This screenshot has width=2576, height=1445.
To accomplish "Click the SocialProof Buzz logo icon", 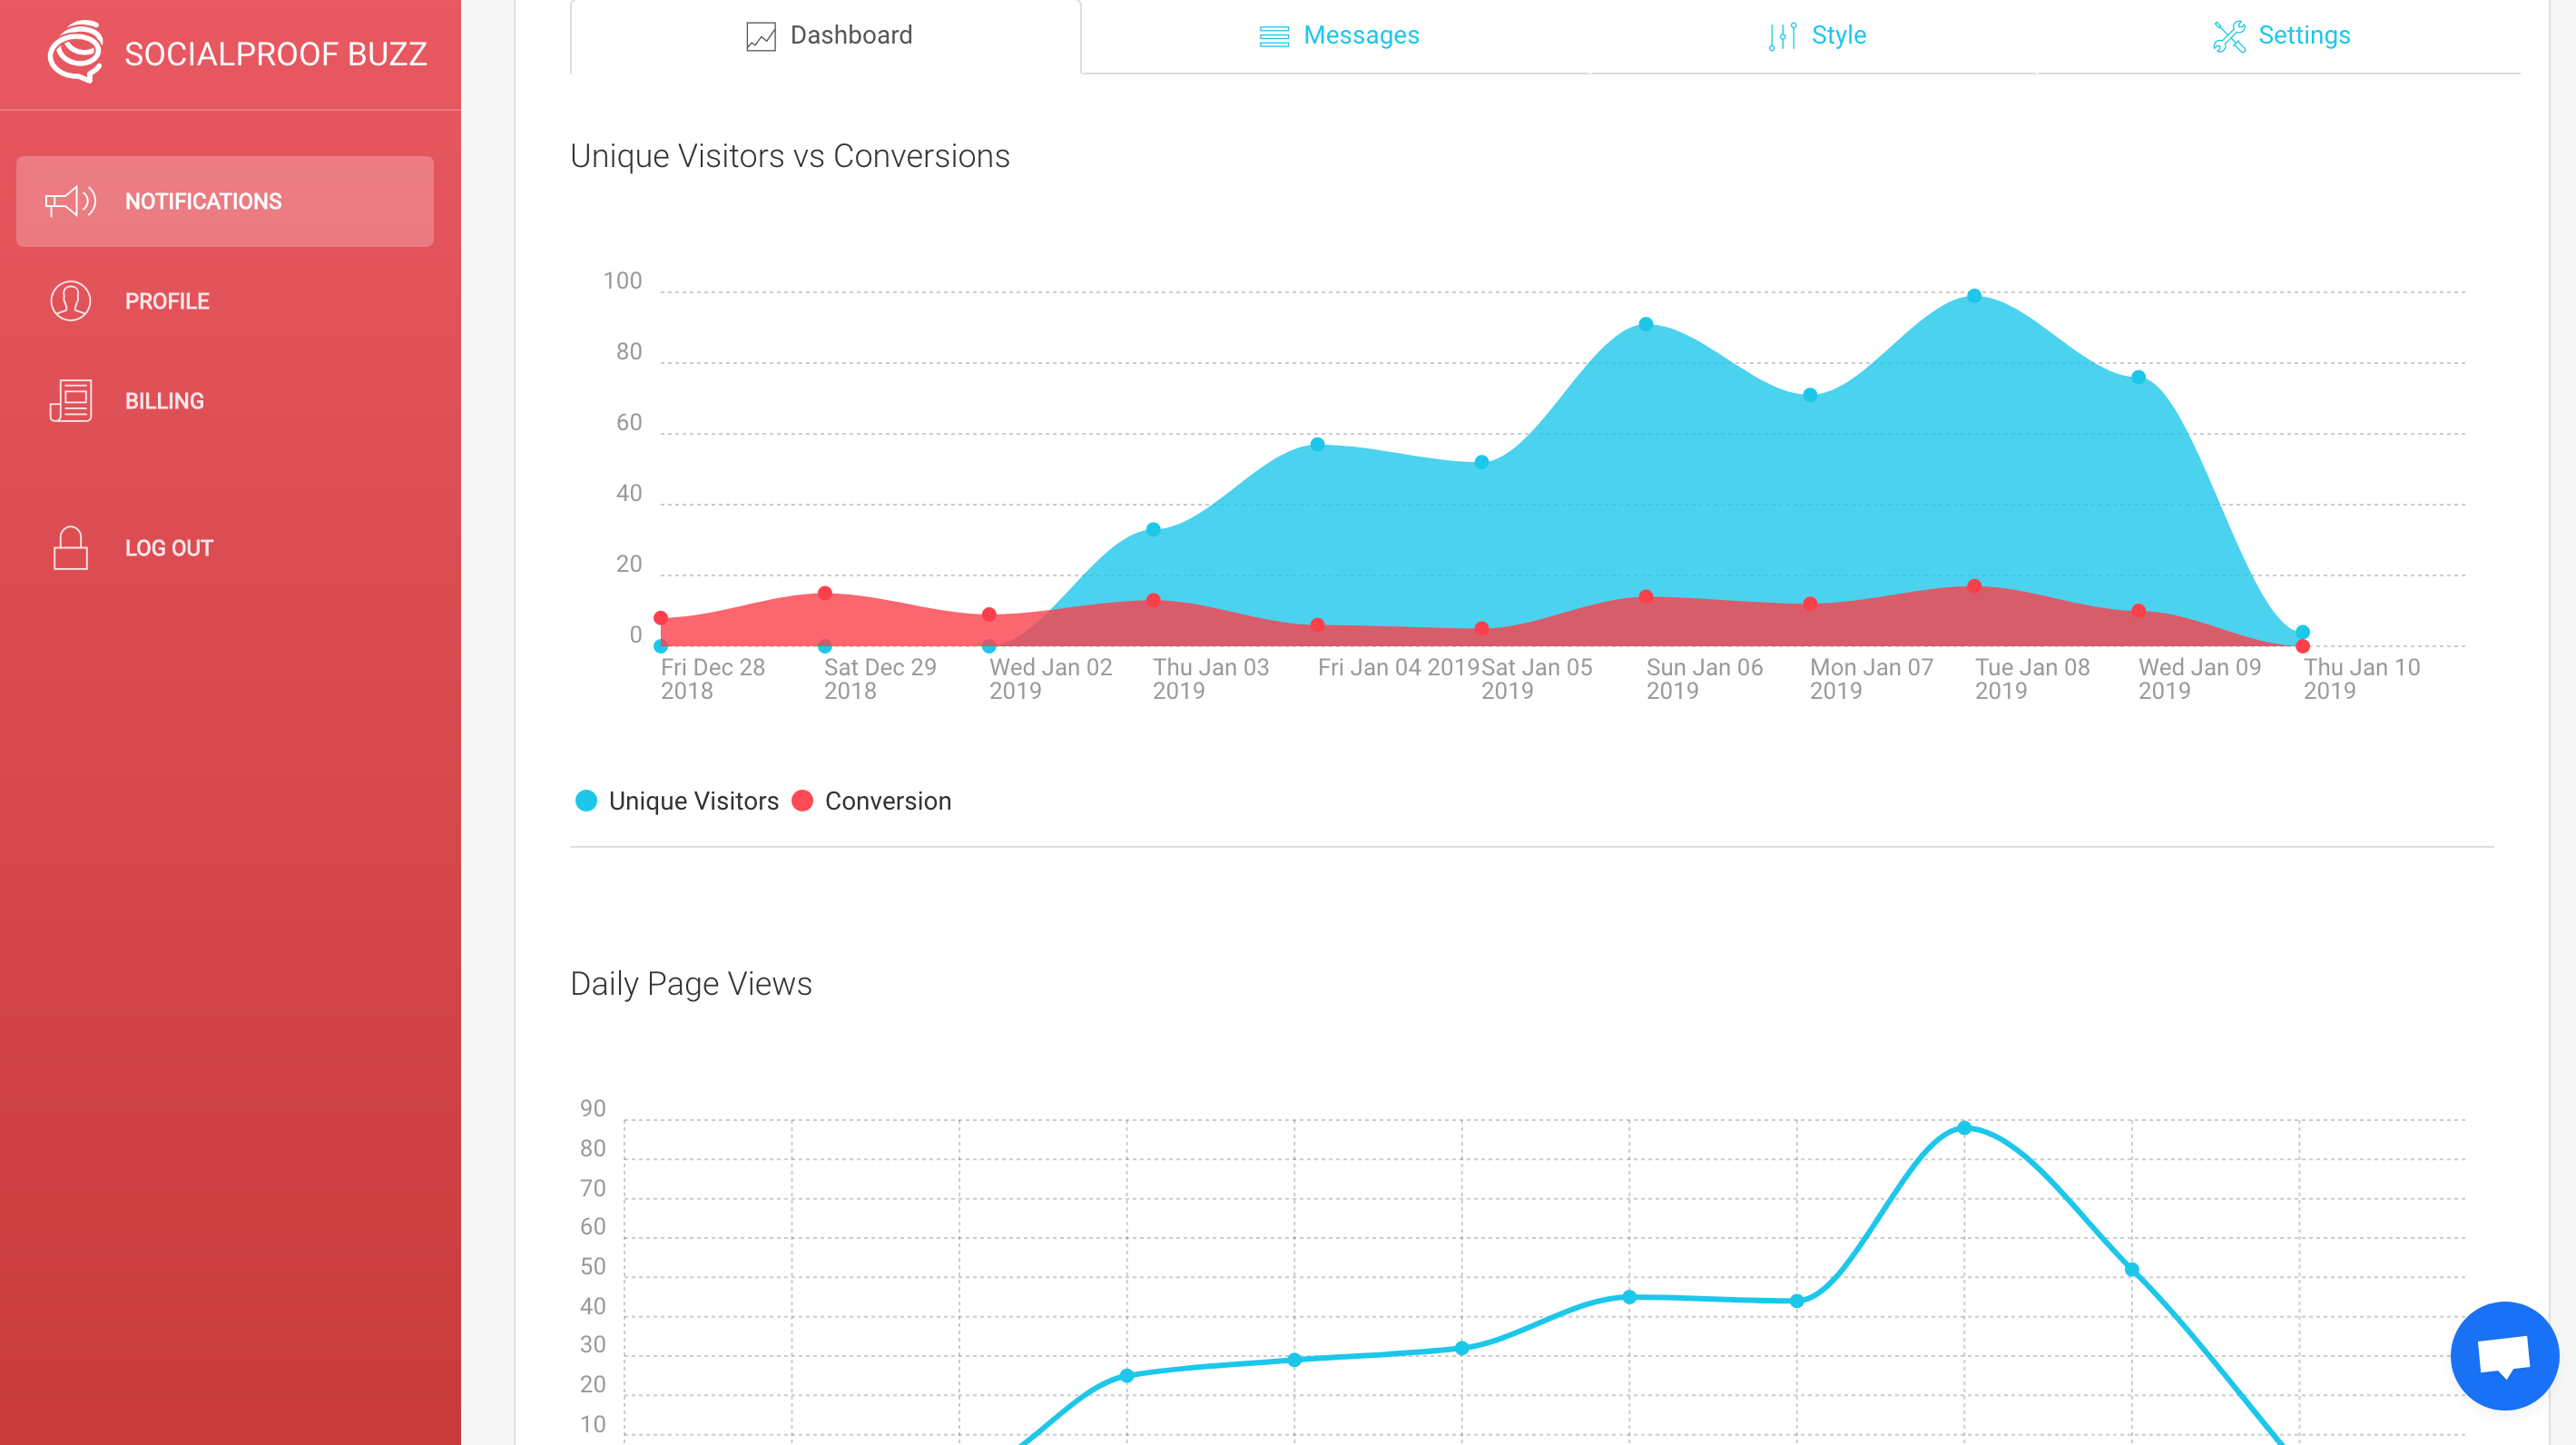I will pos(75,52).
